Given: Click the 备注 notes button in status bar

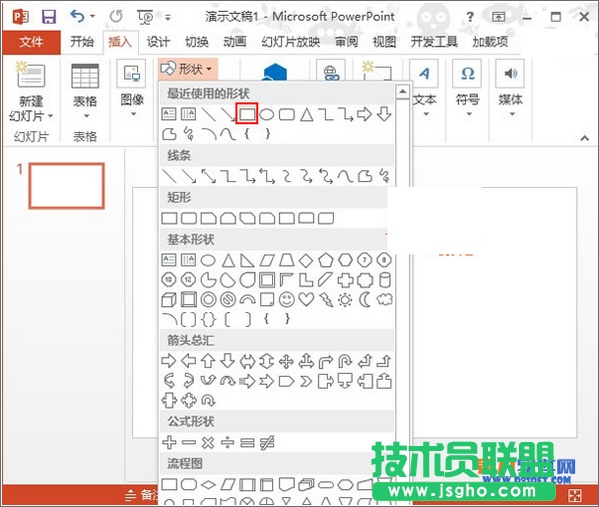Looking at the screenshot, I should point(141,495).
